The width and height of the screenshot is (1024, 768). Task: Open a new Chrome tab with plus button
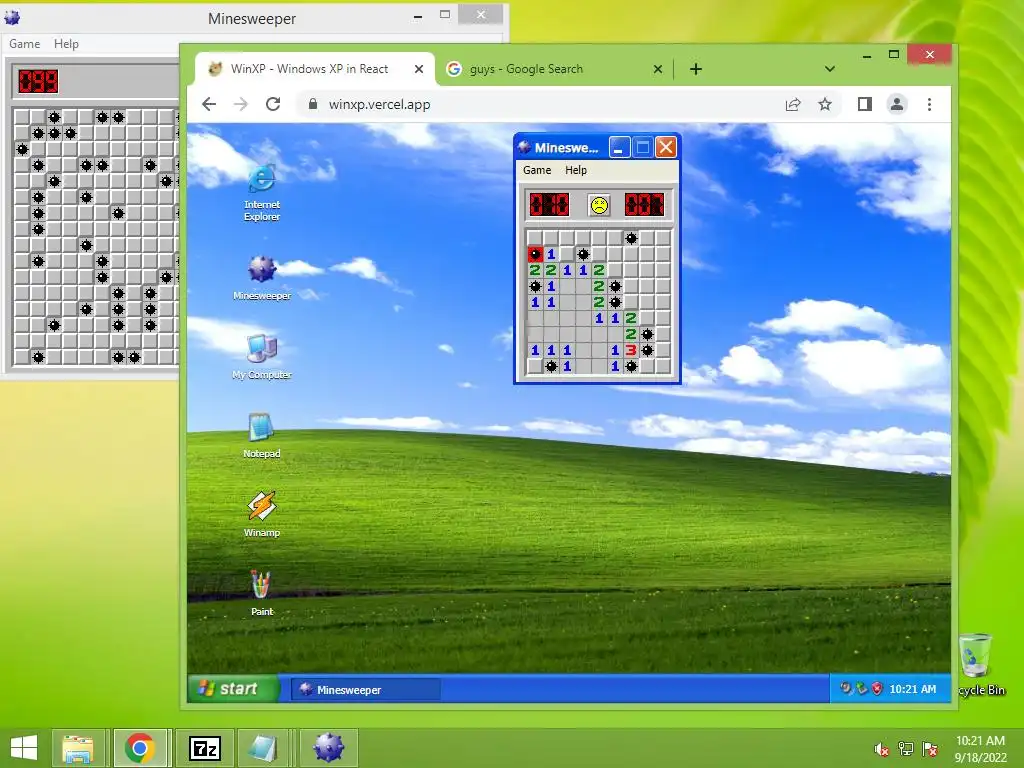coord(696,69)
